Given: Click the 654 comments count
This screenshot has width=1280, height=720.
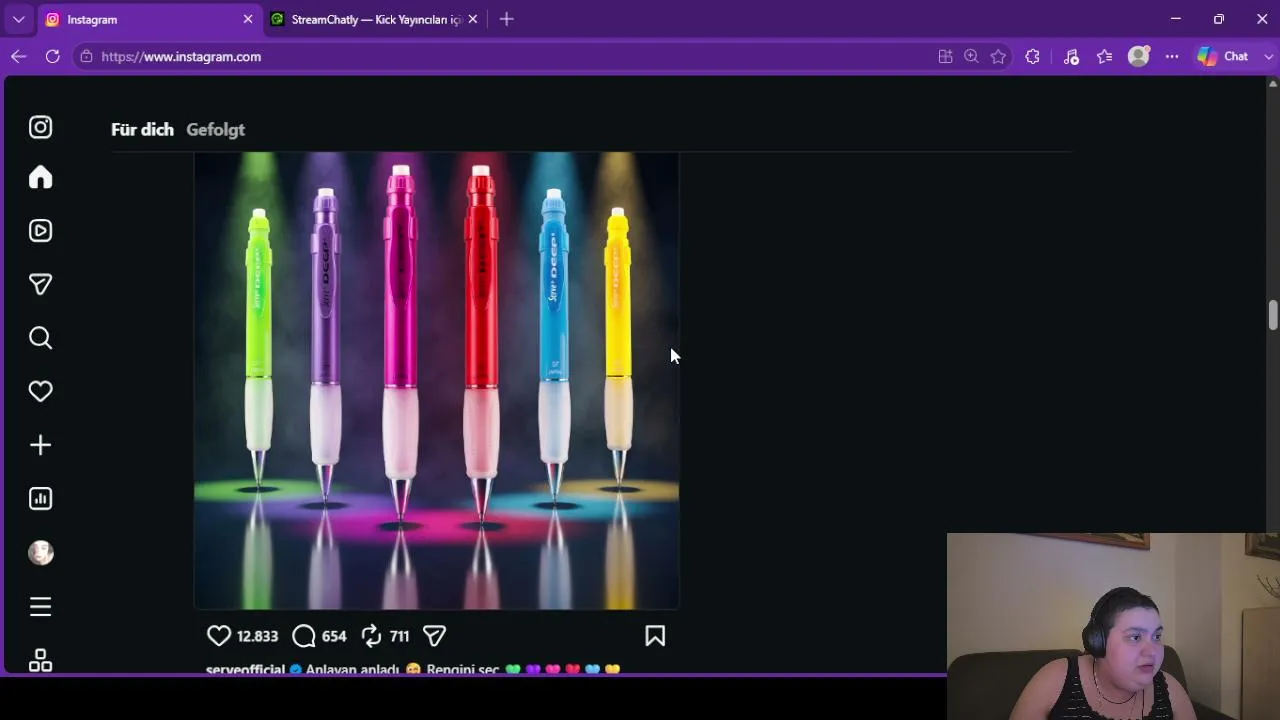Looking at the screenshot, I should [x=334, y=636].
